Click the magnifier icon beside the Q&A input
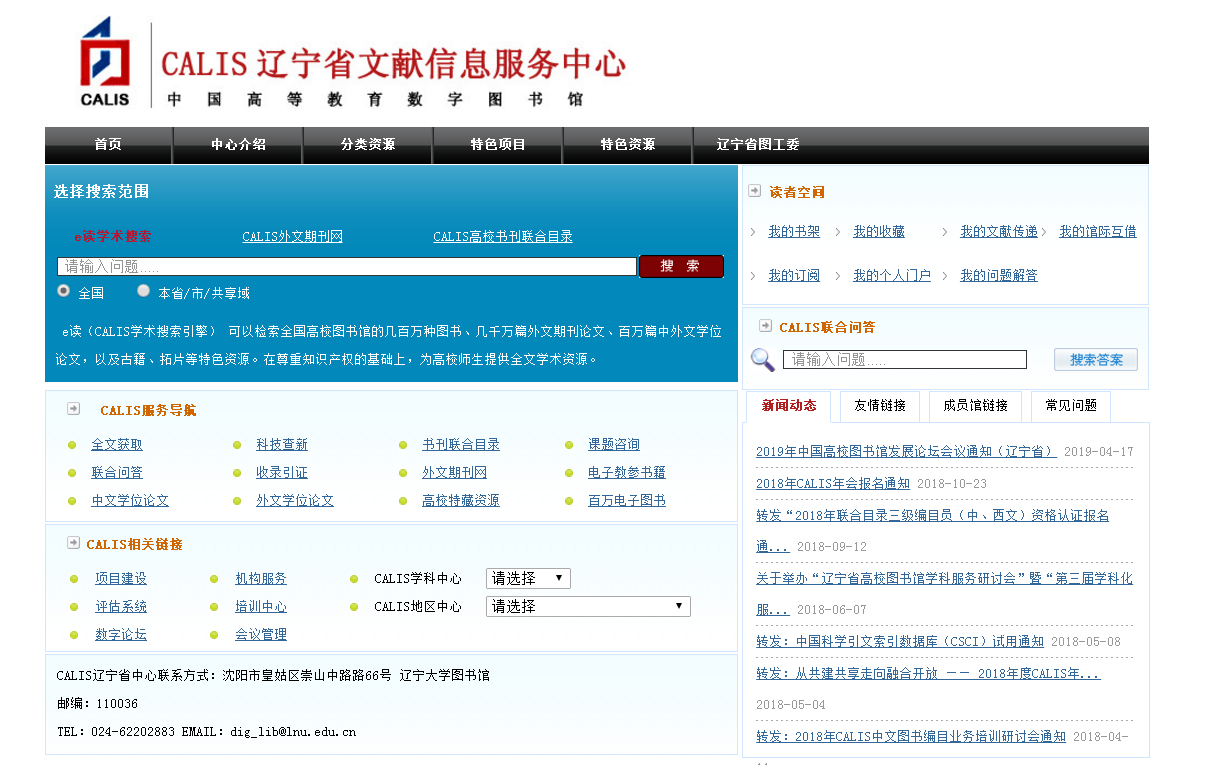The width and height of the screenshot is (1232, 765). (x=763, y=360)
